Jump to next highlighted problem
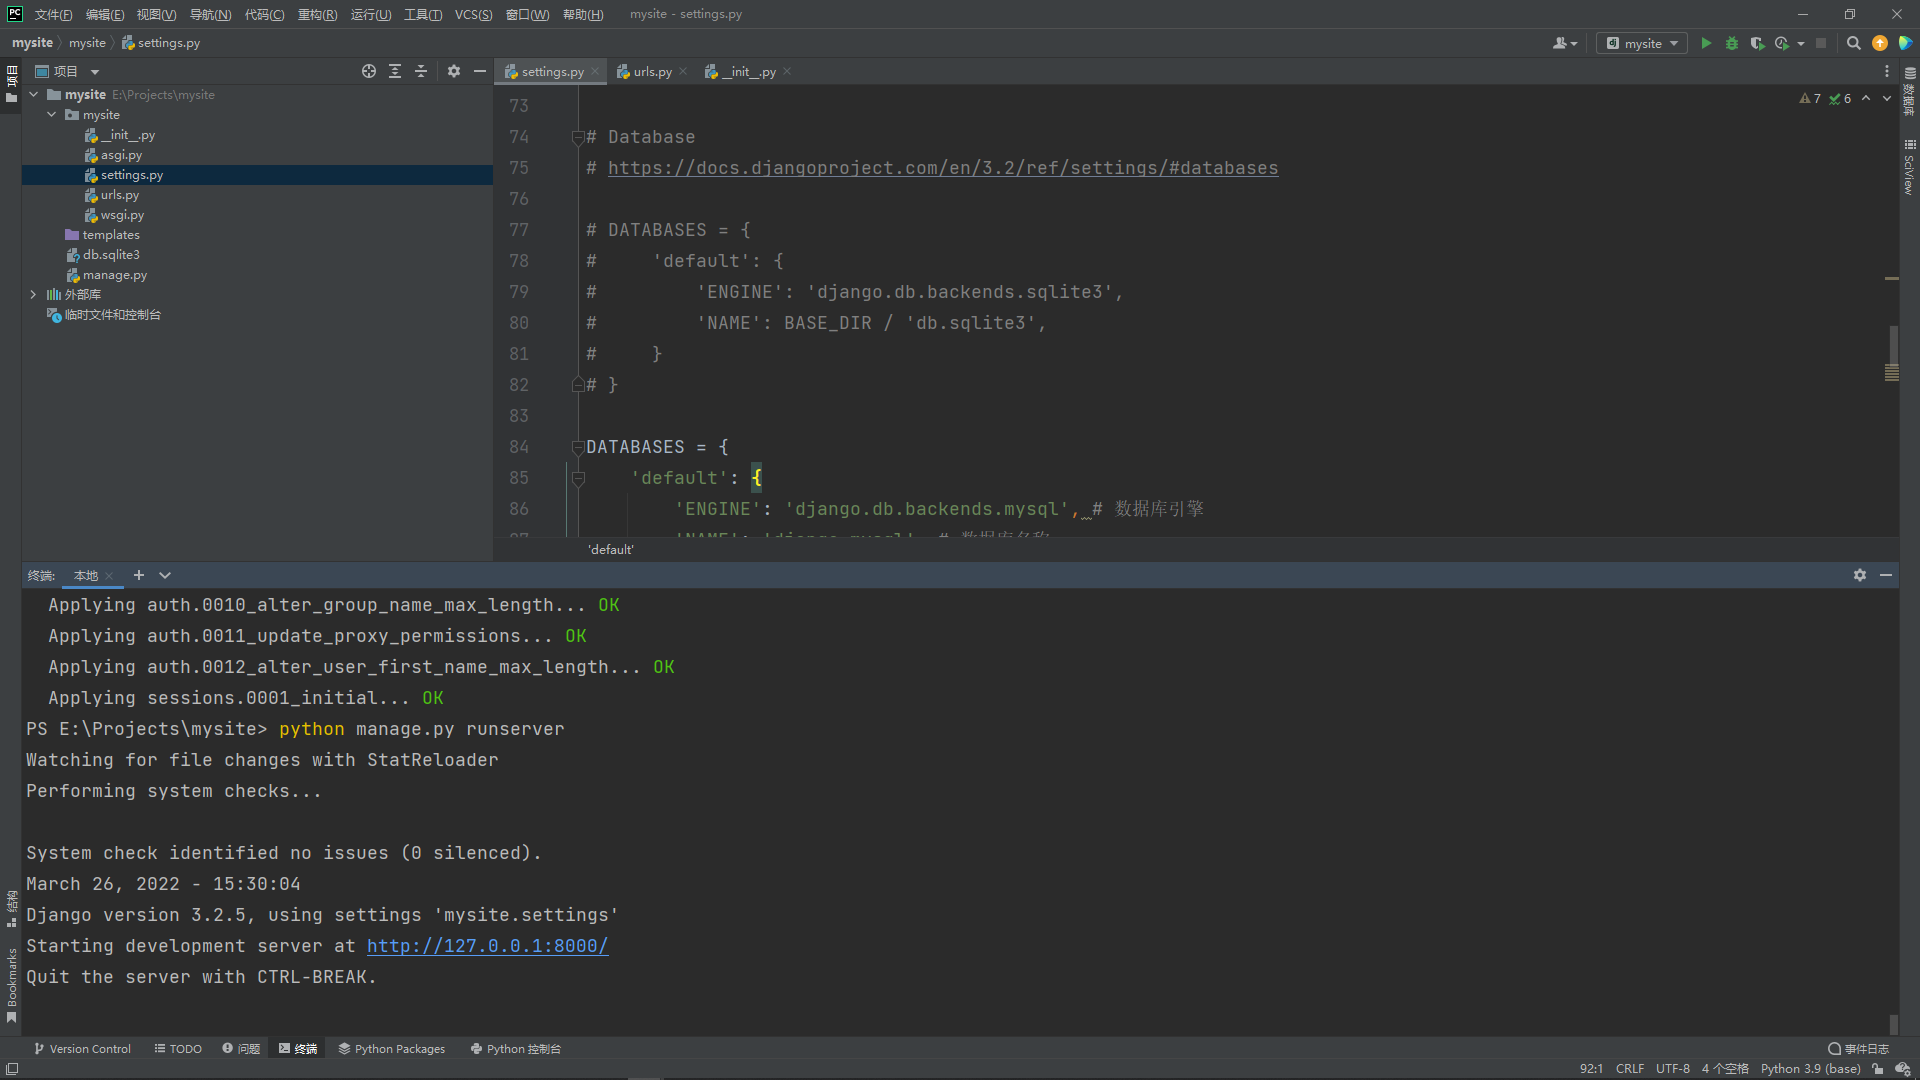Viewport: 1920px width, 1080px height. (1887, 98)
